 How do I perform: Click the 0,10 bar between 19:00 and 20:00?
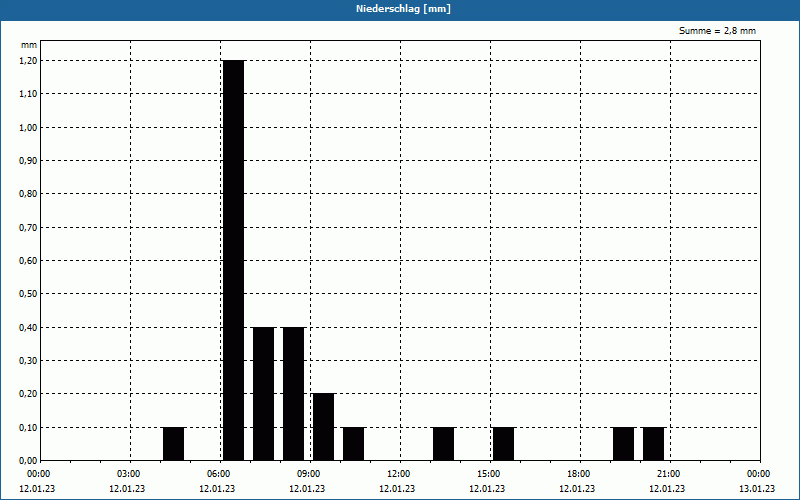point(623,444)
